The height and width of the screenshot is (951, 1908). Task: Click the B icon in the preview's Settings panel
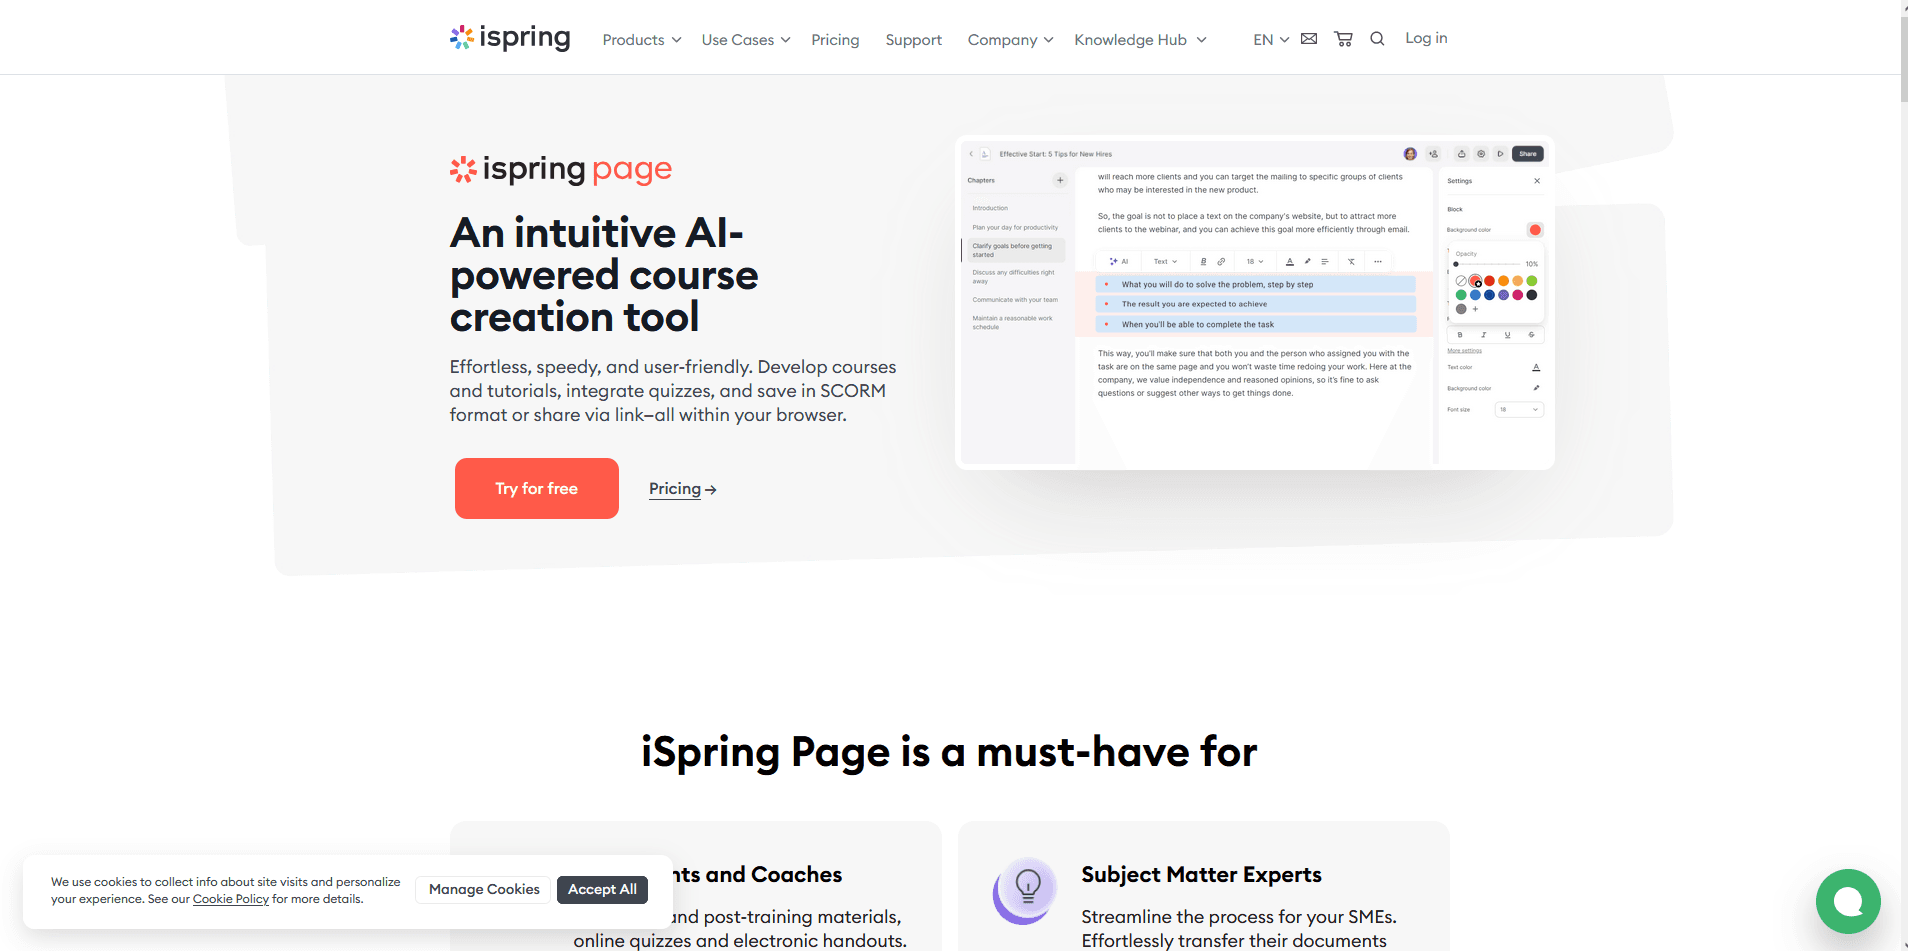tap(1460, 335)
